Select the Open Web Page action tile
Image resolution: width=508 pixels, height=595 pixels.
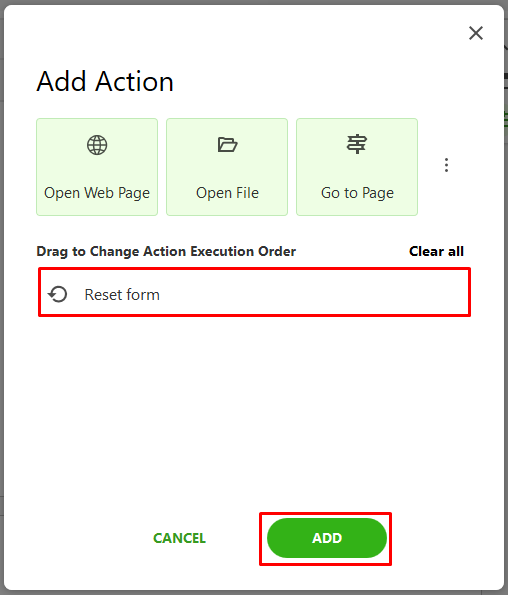pos(97,167)
